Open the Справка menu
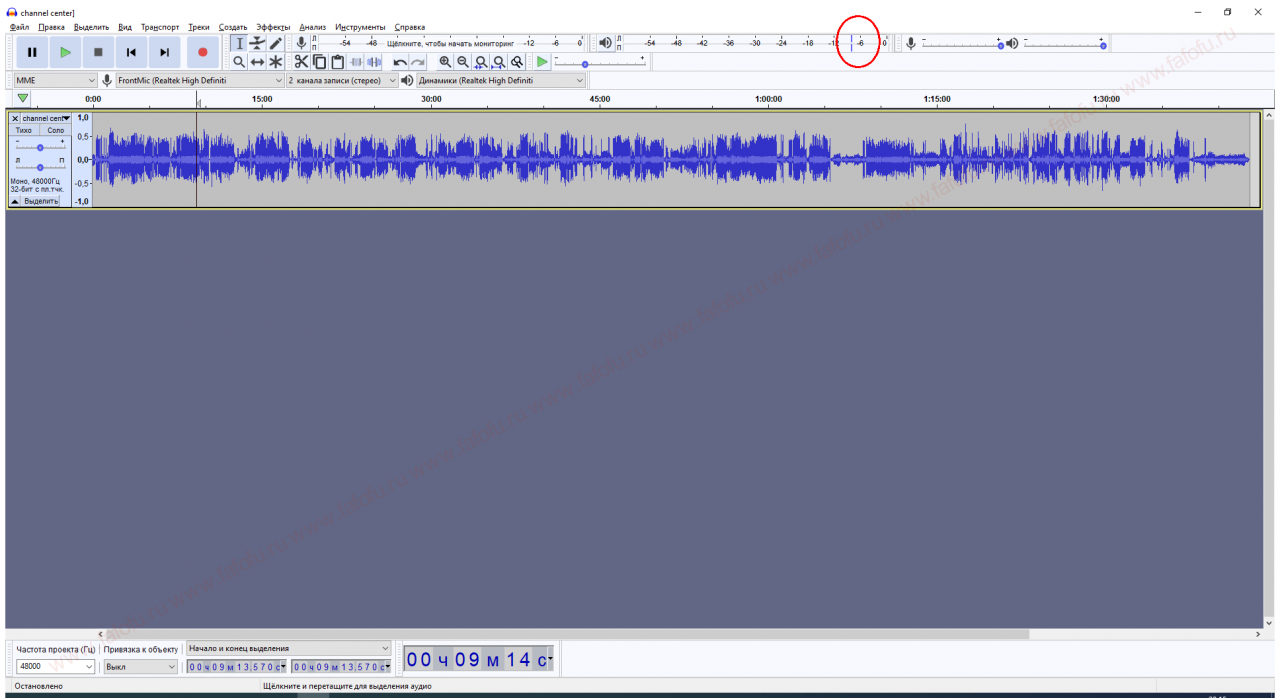The height and width of the screenshot is (698, 1280). (x=410, y=27)
